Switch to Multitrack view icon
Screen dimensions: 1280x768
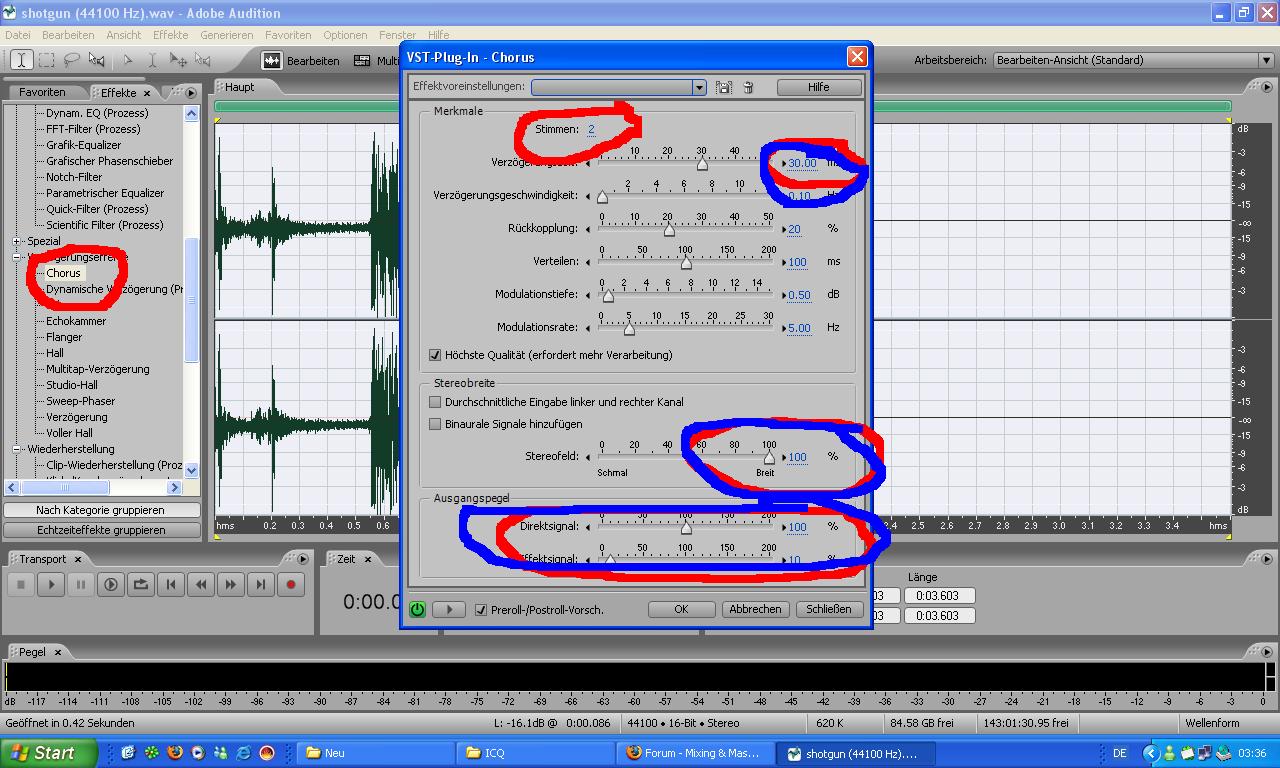coord(362,61)
